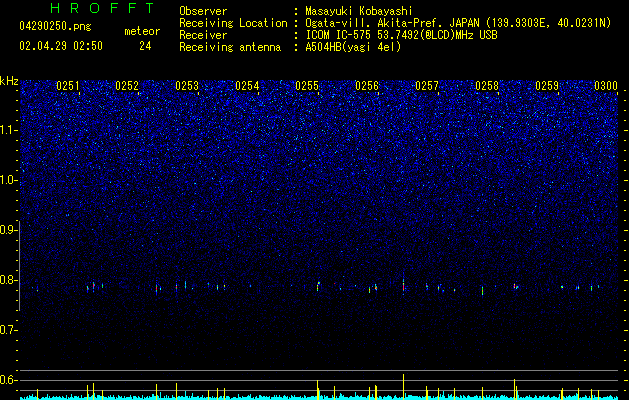Click the 0.6 kHz axis label
The width and height of the screenshot is (629, 400).
(8, 380)
